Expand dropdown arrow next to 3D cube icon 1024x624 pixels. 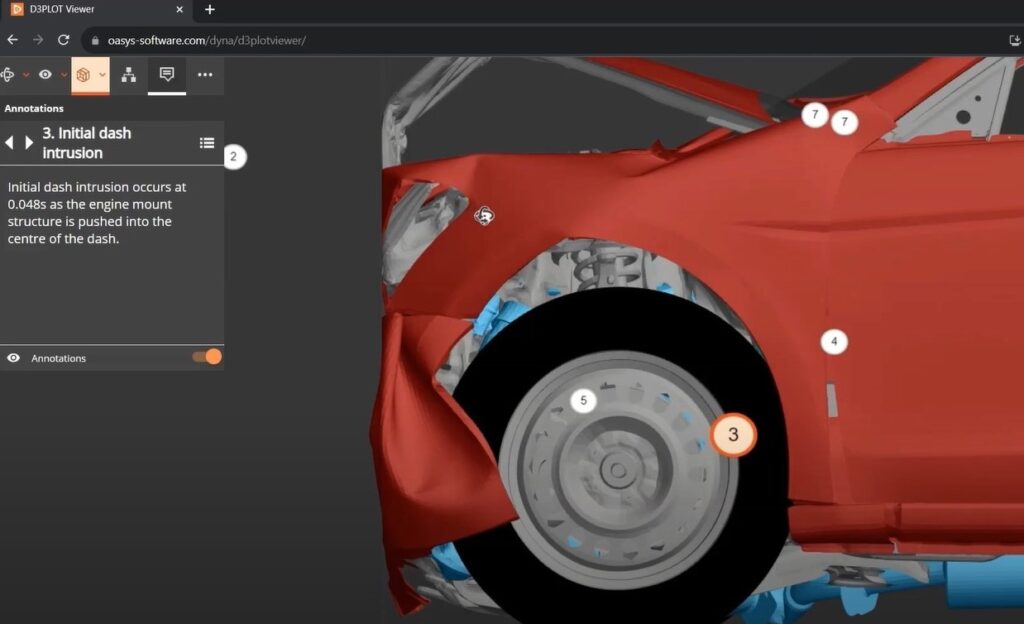102,75
